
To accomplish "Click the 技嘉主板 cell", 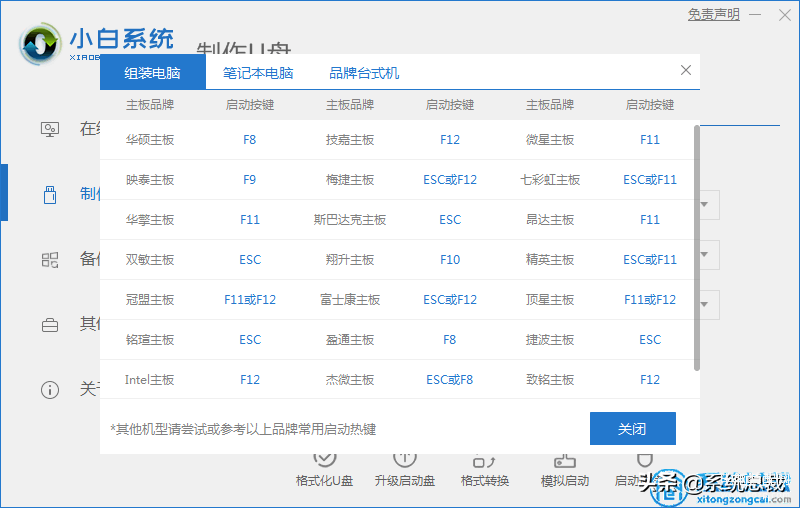I will point(350,140).
